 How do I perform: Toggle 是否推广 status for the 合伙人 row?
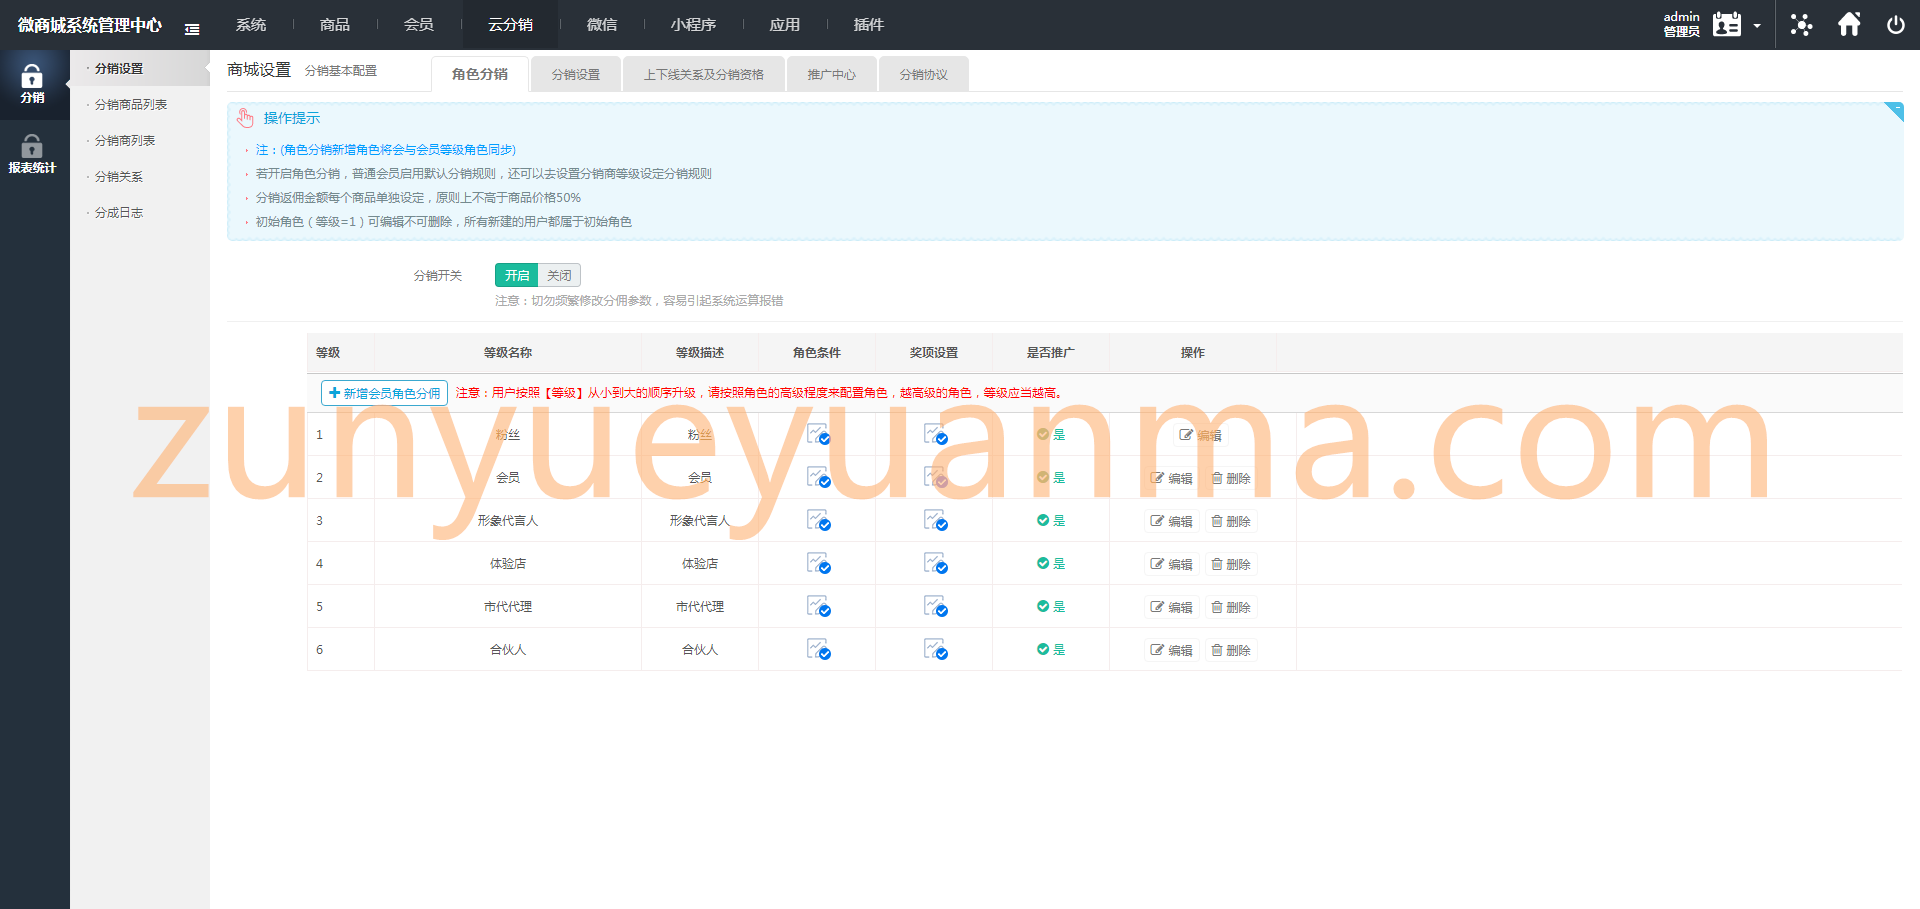1051,649
